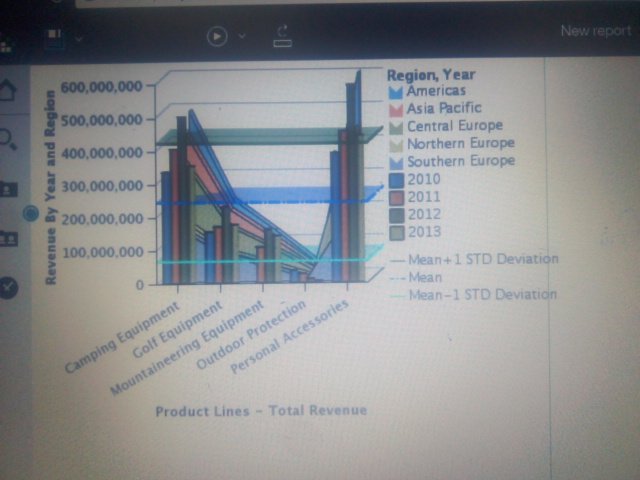Click the 2010 legend color box
This screenshot has width=640, height=480.
[397, 180]
